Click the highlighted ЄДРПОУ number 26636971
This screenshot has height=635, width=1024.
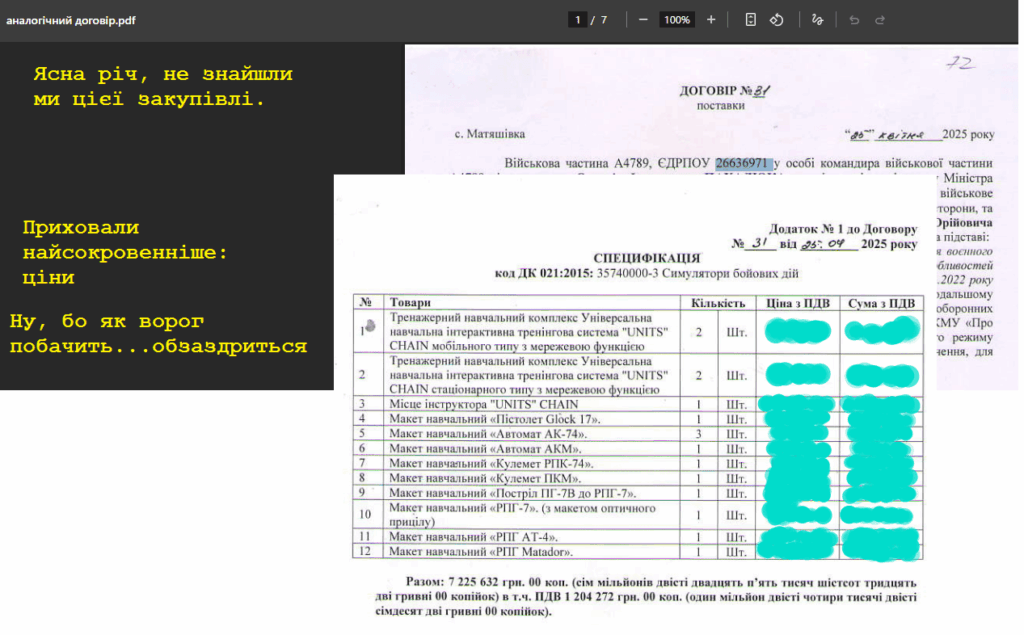coord(743,163)
